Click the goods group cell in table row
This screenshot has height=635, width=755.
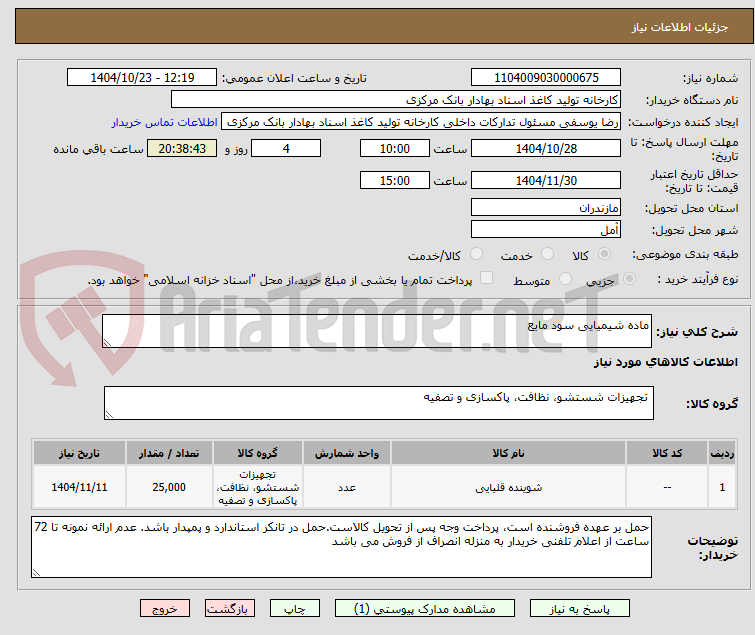coord(258,487)
